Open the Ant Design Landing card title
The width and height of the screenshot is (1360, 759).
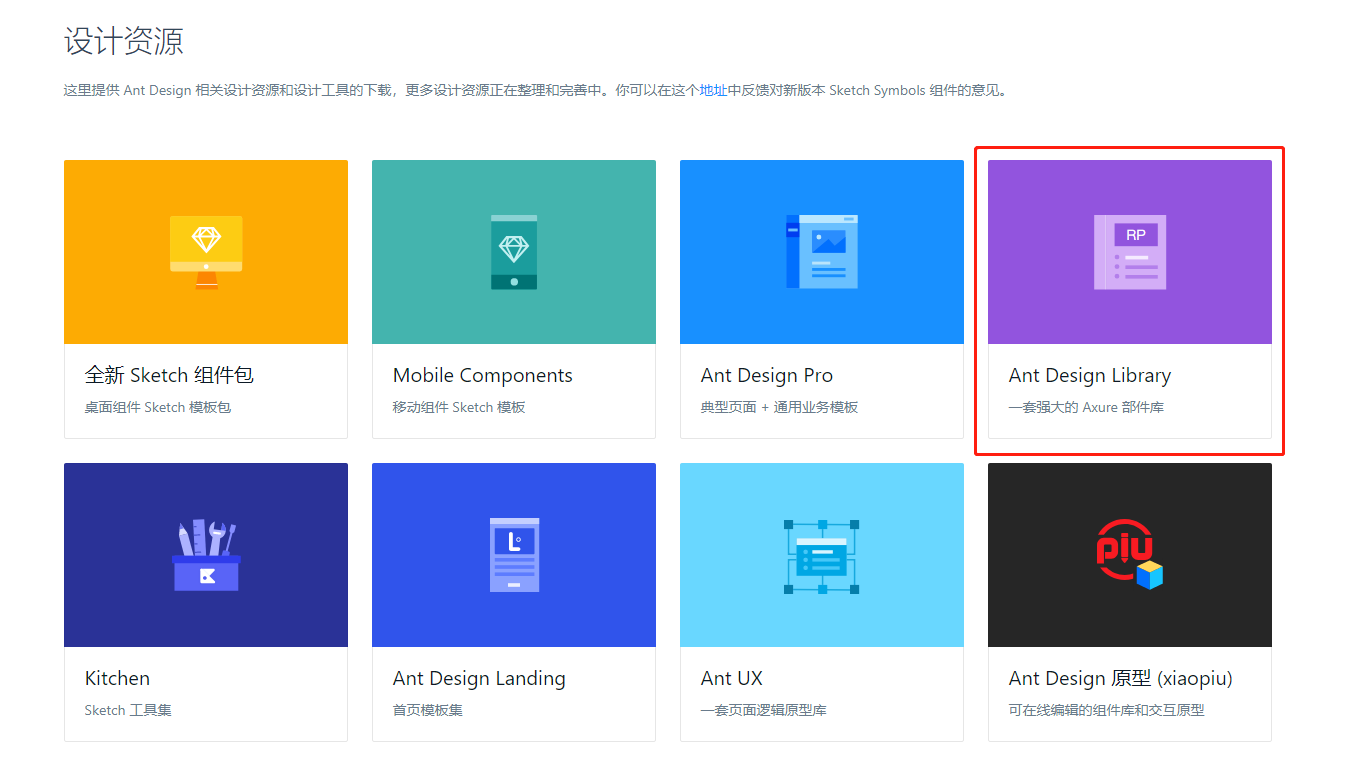(x=479, y=678)
